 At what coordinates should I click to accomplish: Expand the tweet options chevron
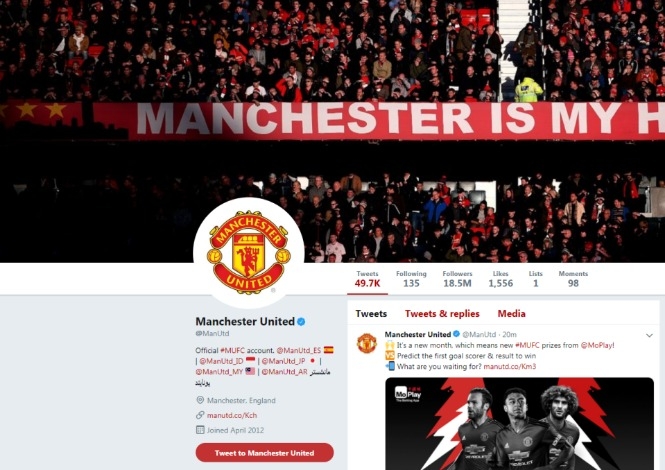pos(649,336)
